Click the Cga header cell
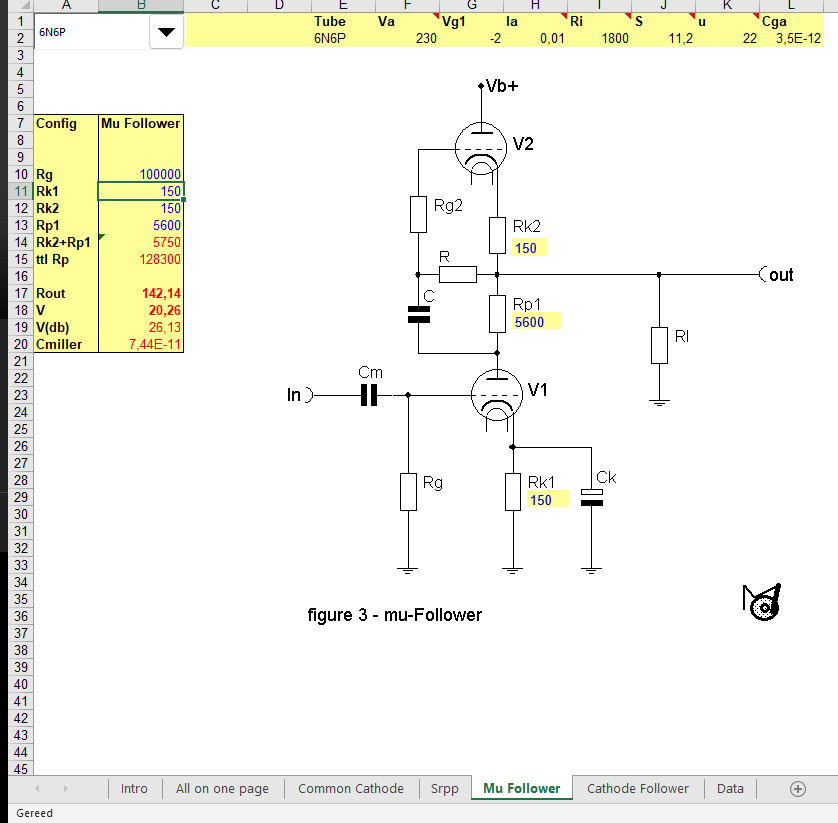 pos(792,21)
